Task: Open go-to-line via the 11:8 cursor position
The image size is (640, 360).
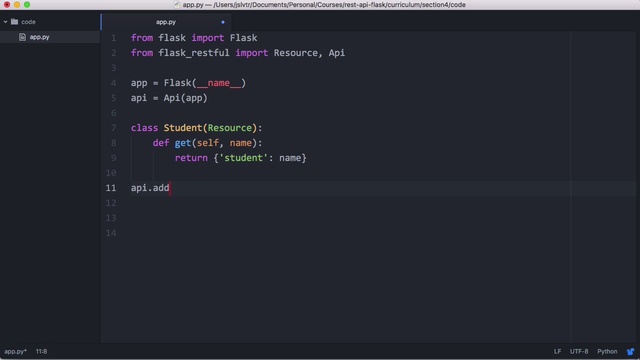Action: point(41,351)
